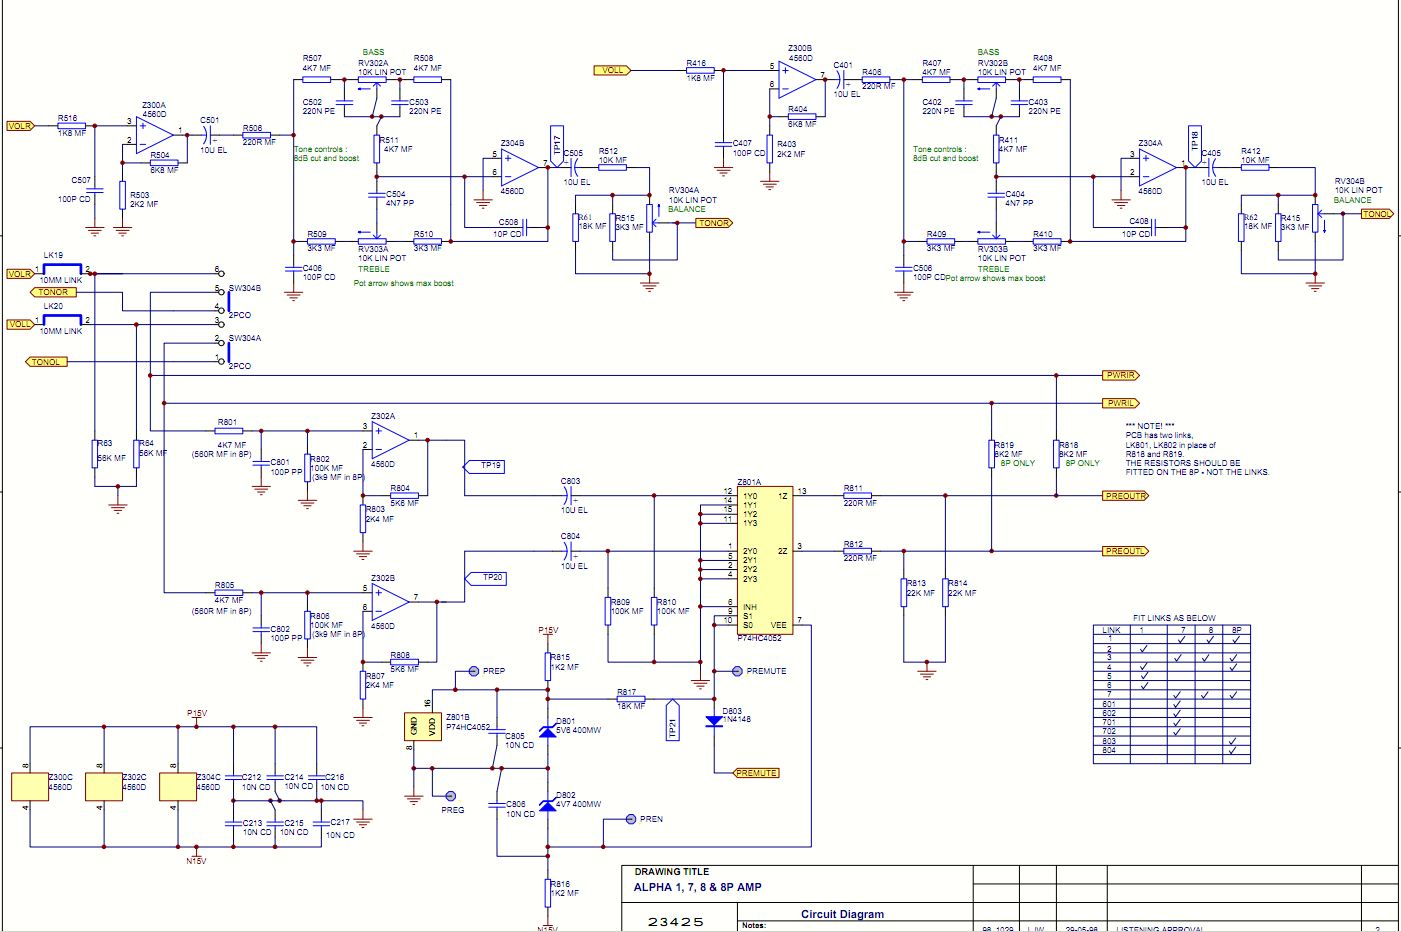Viewport: 1401px width, 932px height.
Task: Click the D802 zener diode symbol
Action: point(547,806)
